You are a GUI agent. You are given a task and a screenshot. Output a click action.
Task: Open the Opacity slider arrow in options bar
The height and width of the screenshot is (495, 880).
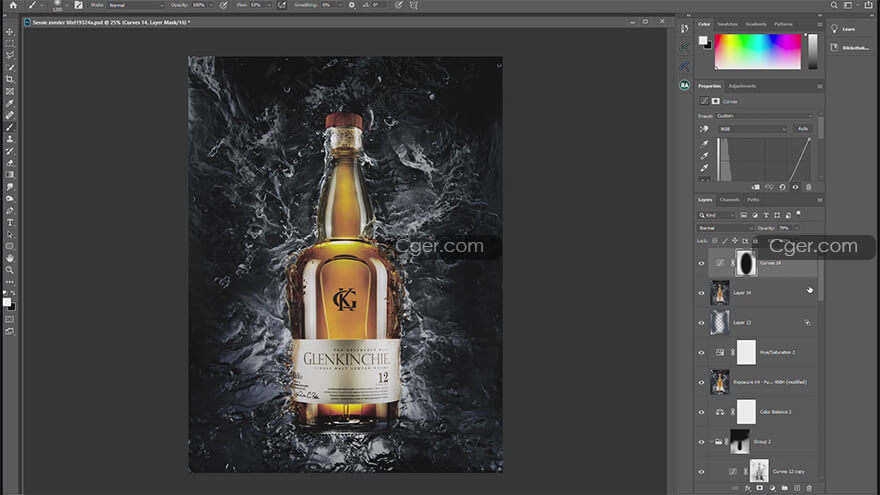click(211, 5)
